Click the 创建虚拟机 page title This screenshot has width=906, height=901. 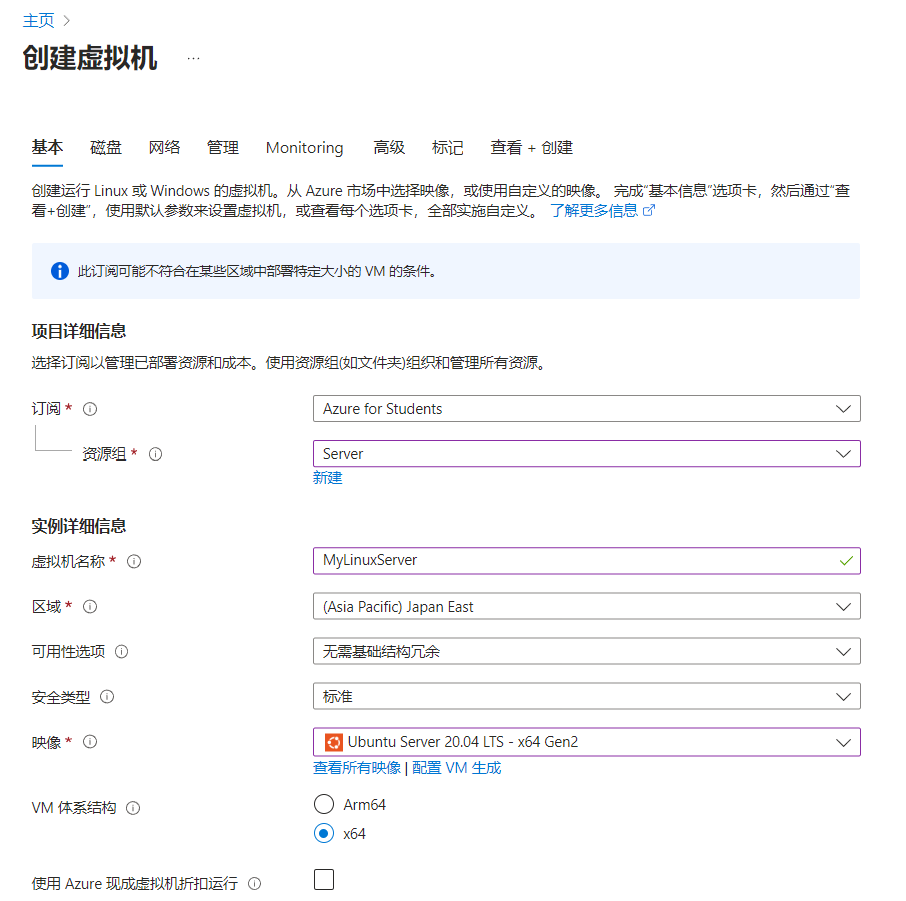coord(90,58)
